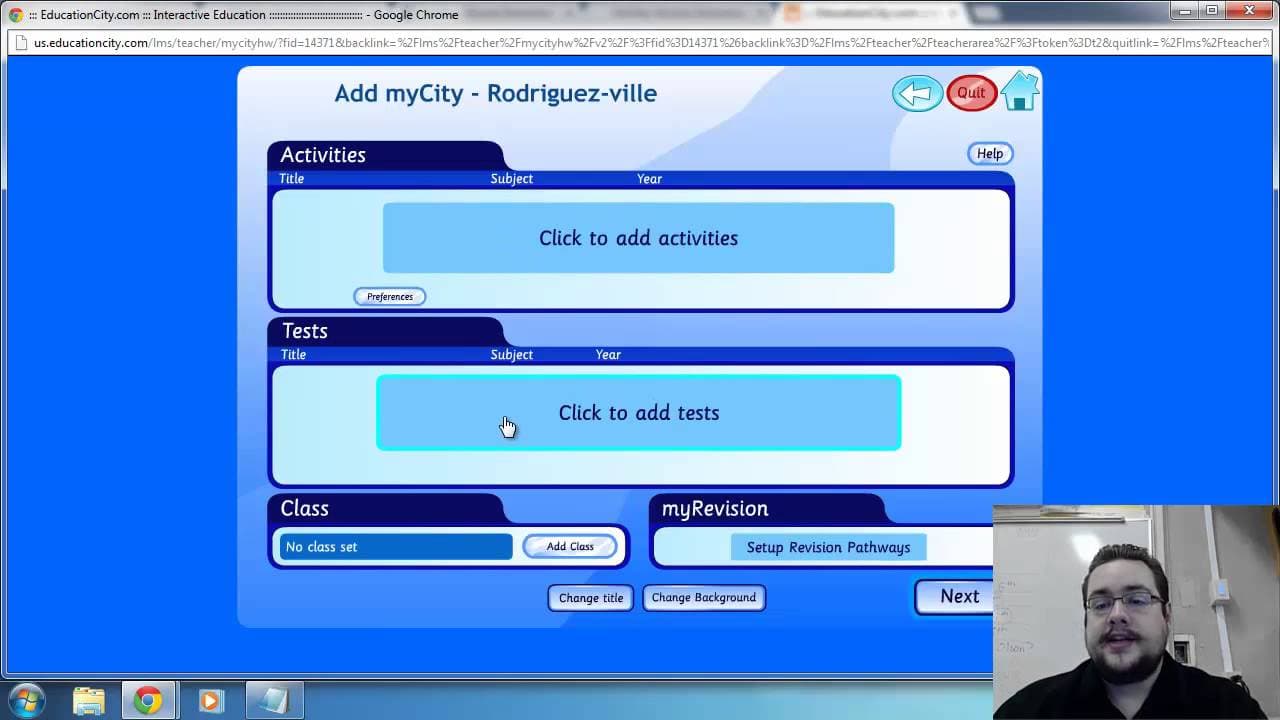This screenshot has width=1280, height=720.
Task: Click to add activities
Action: click(x=638, y=238)
